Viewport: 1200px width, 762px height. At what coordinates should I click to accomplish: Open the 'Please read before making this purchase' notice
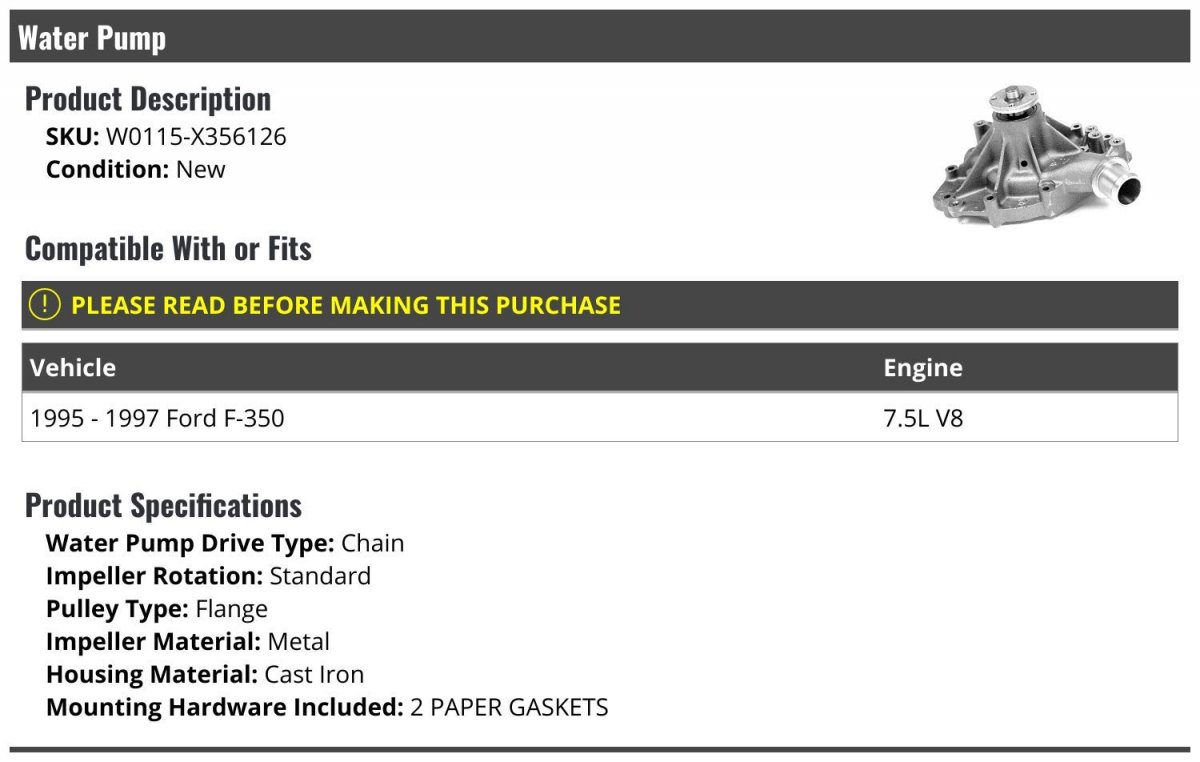point(346,305)
